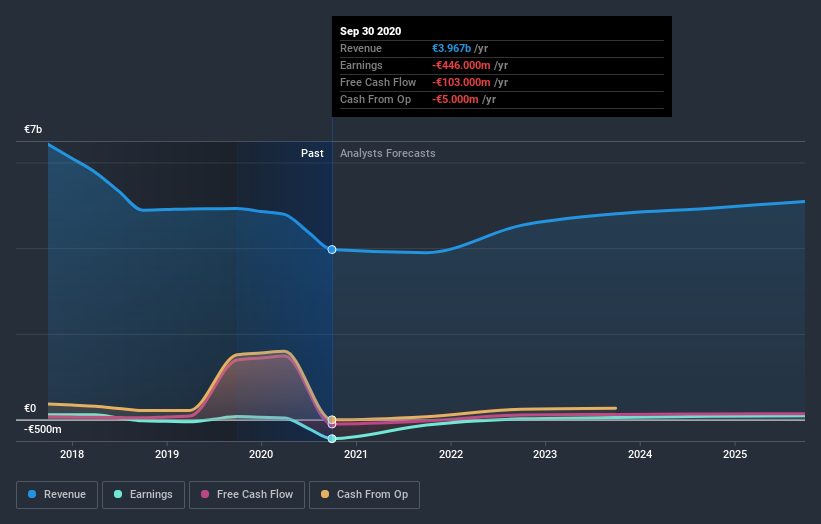
Task: Click the €3.967b revenue value in tooltip
Action: (x=451, y=48)
